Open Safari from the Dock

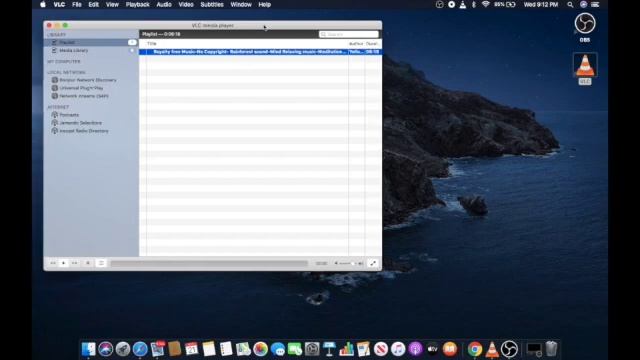click(x=140, y=349)
